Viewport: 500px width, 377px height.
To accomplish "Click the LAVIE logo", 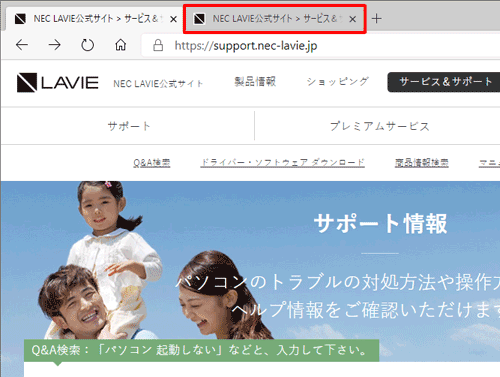I will coord(58,82).
